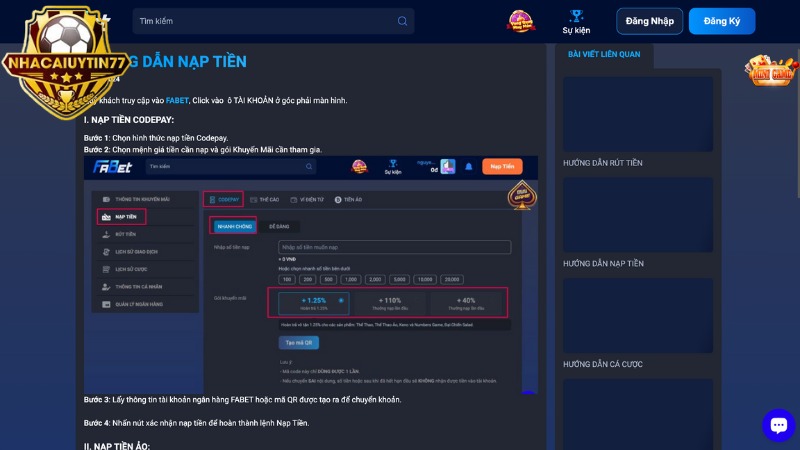Choose the 5,000 quick amount chip
800x450 pixels.
coord(399,280)
